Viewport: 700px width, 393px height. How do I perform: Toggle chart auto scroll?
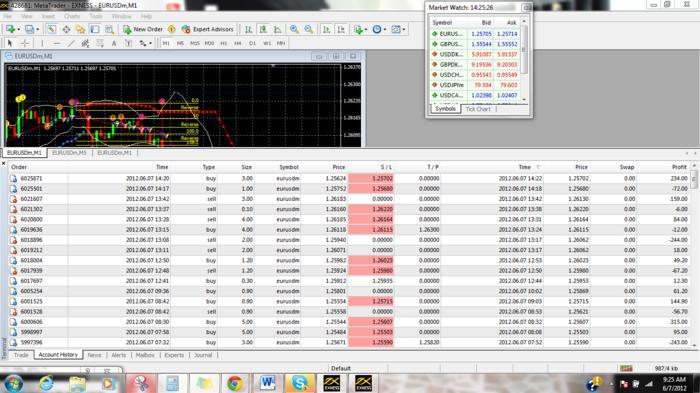coord(327,29)
